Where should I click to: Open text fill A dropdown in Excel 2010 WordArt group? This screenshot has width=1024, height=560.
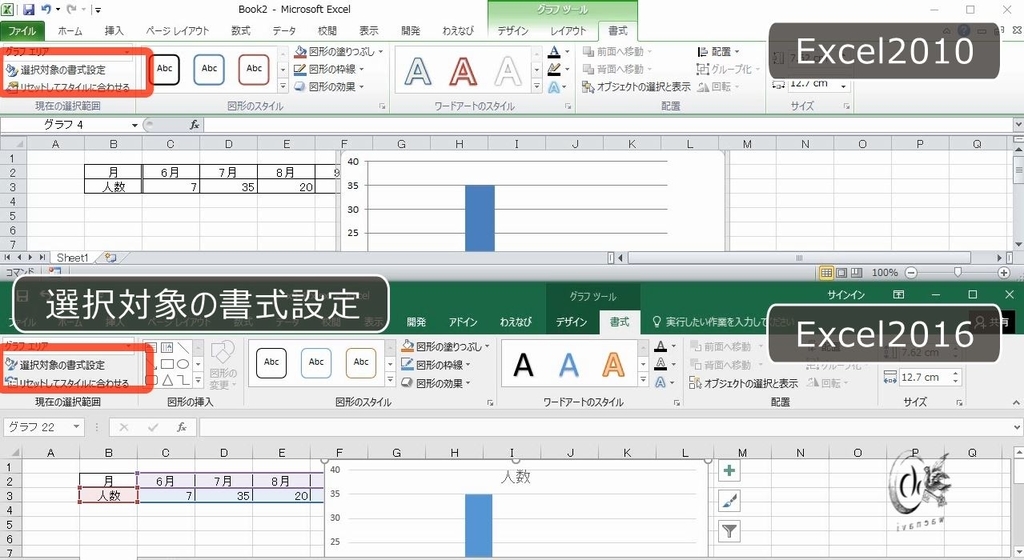pos(567,52)
